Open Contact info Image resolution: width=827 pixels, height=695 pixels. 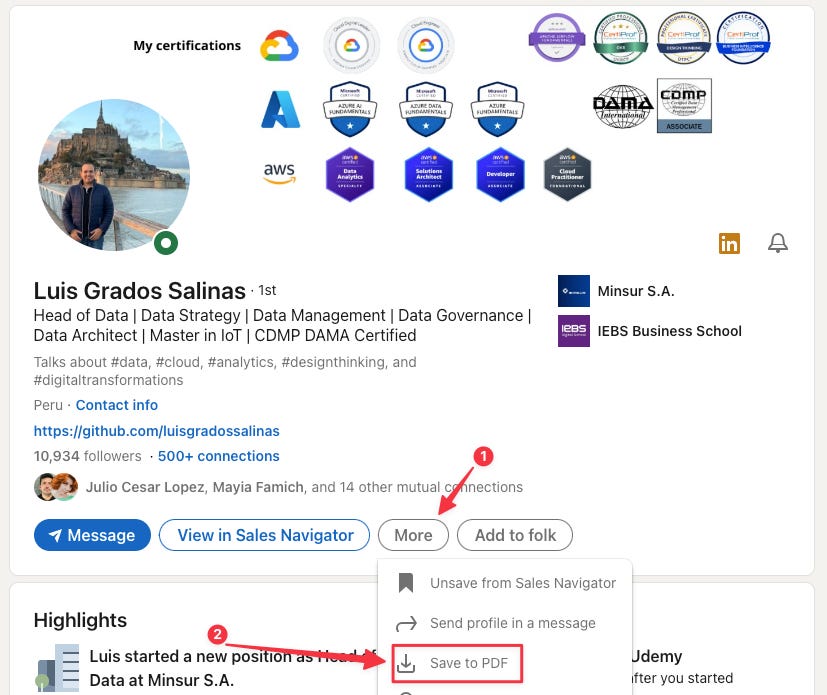(x=117, y=405)
